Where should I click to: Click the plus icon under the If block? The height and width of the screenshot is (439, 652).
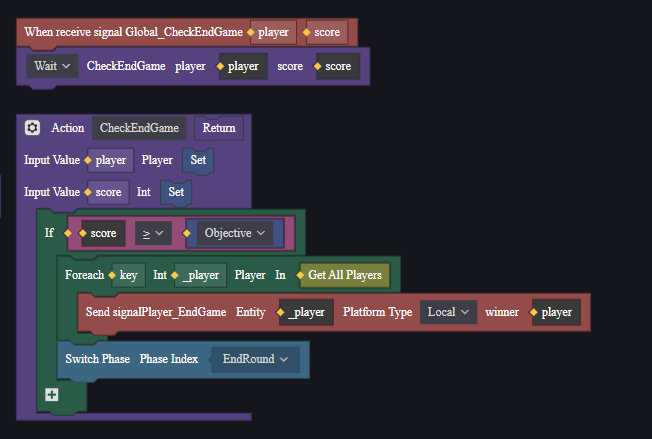[52, 395]
